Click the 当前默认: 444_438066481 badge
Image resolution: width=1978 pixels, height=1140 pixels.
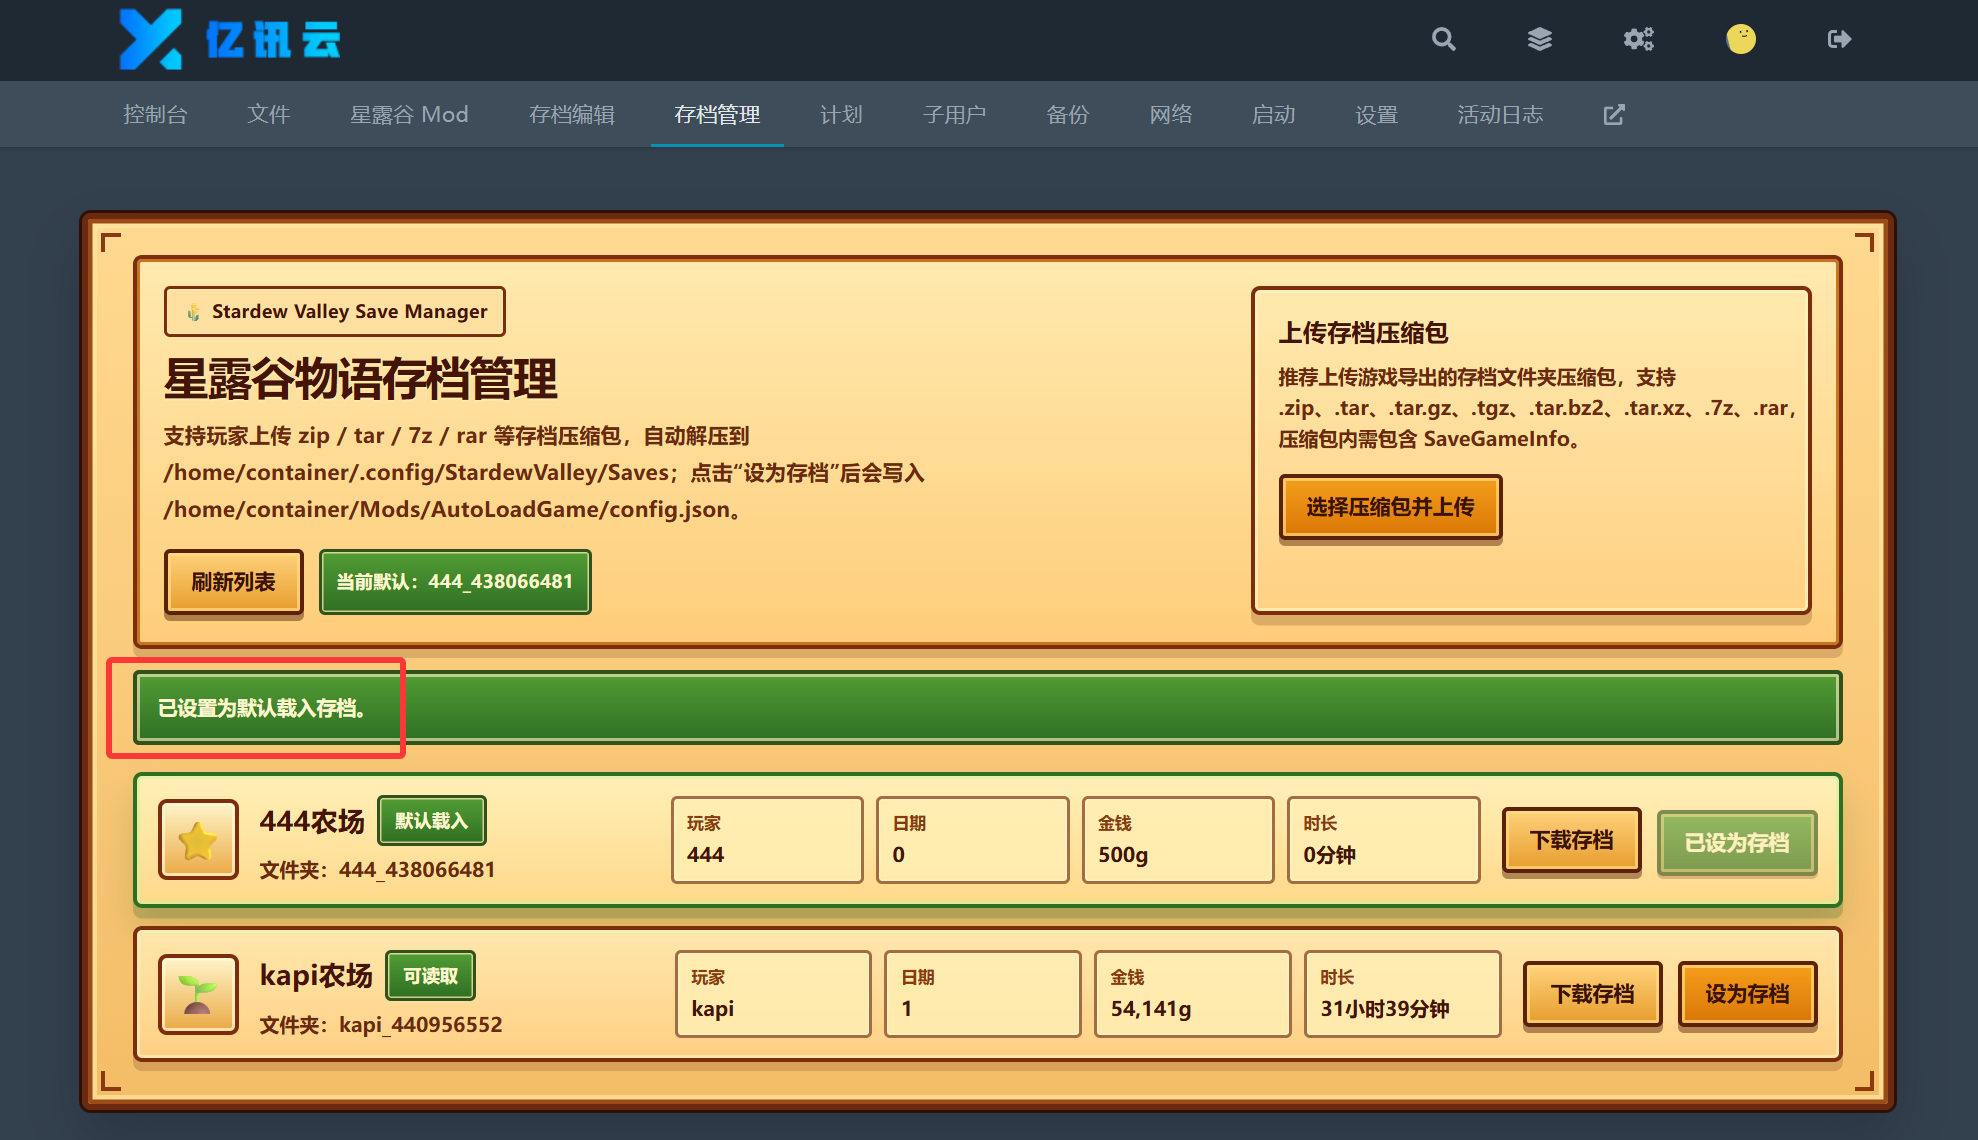[x=455, y=582]
